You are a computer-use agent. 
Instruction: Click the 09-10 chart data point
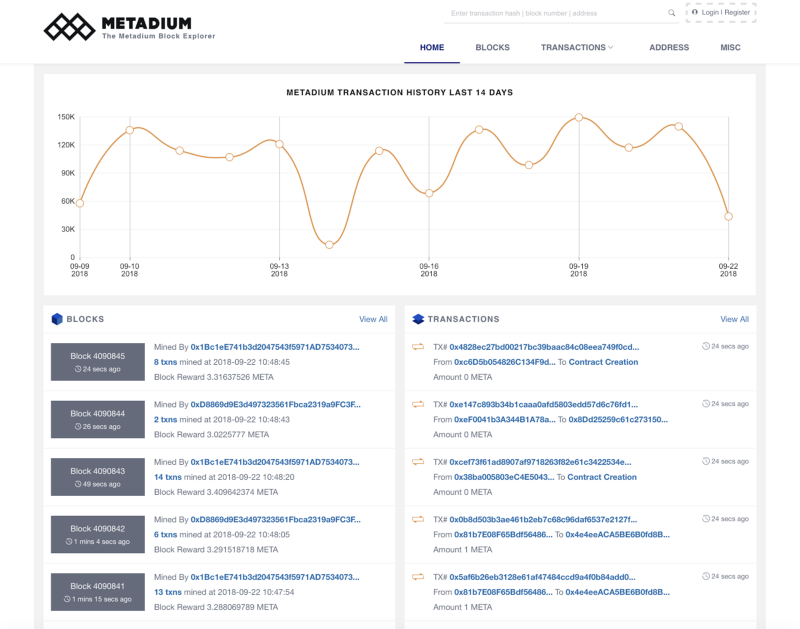click(x=130, y=130)
